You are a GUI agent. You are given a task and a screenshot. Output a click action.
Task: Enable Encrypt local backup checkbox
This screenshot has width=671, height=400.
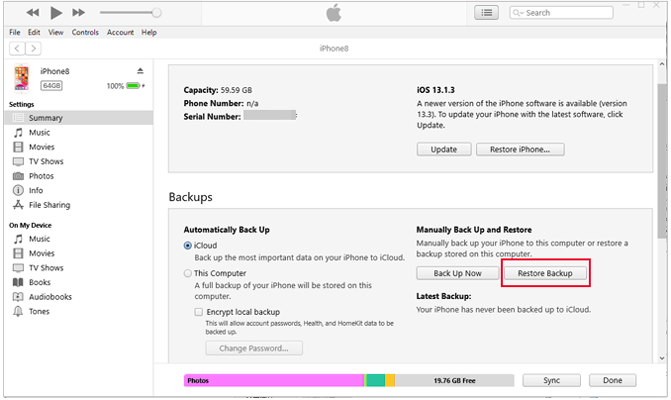tap(200, 312)
